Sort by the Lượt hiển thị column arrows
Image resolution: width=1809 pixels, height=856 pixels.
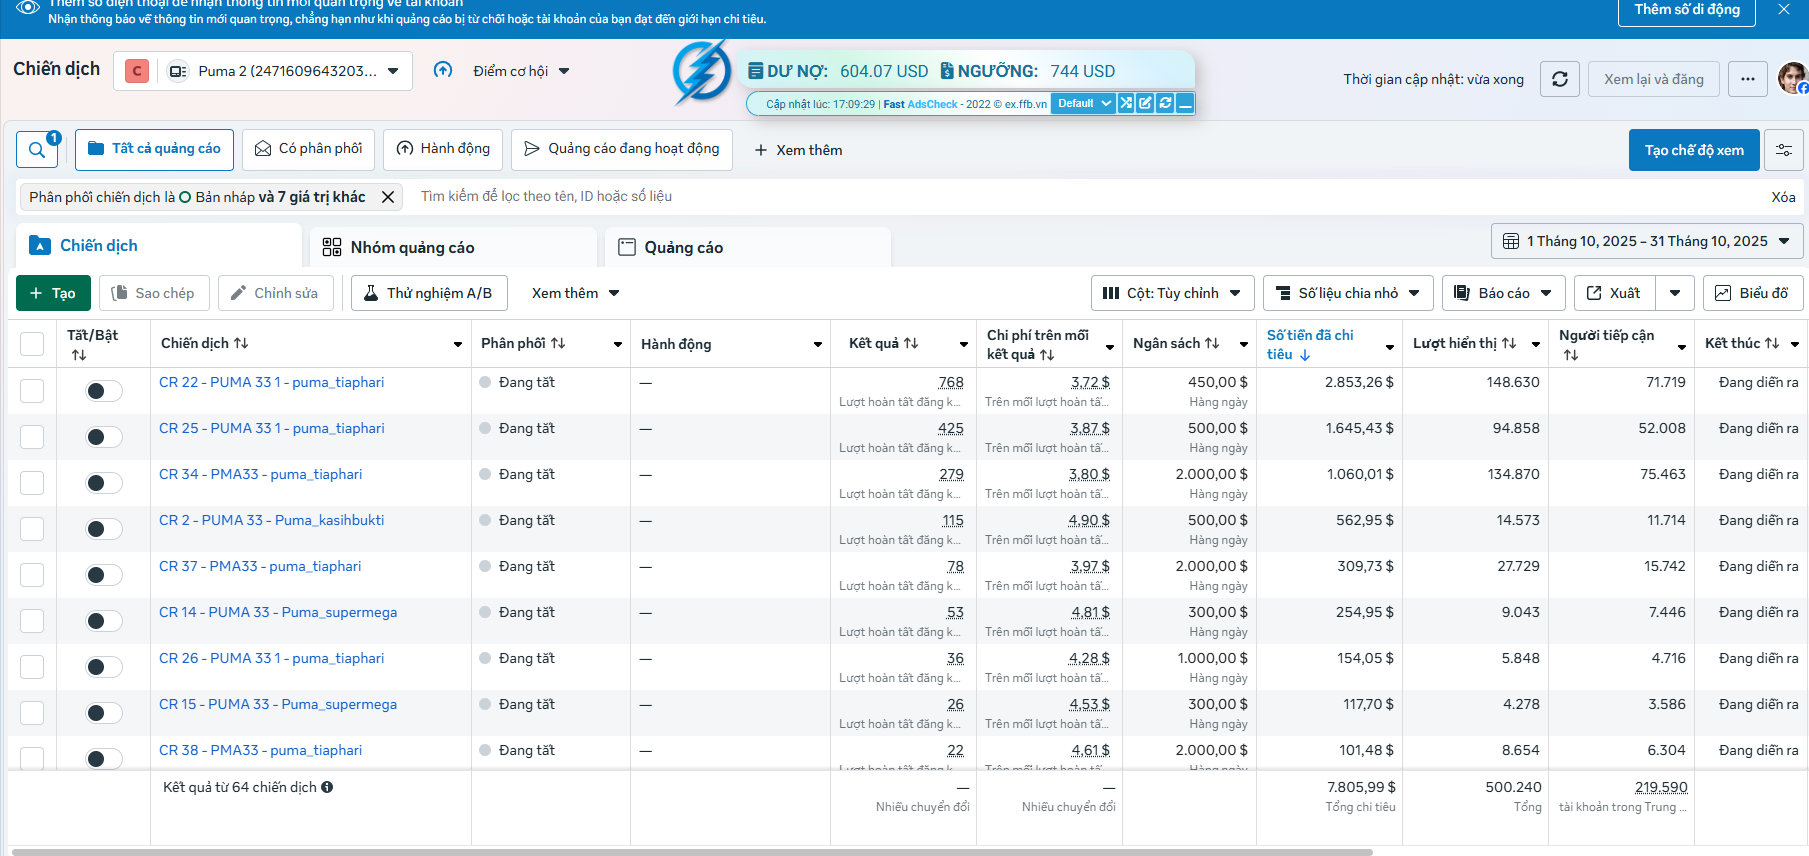pos(1509,343)
